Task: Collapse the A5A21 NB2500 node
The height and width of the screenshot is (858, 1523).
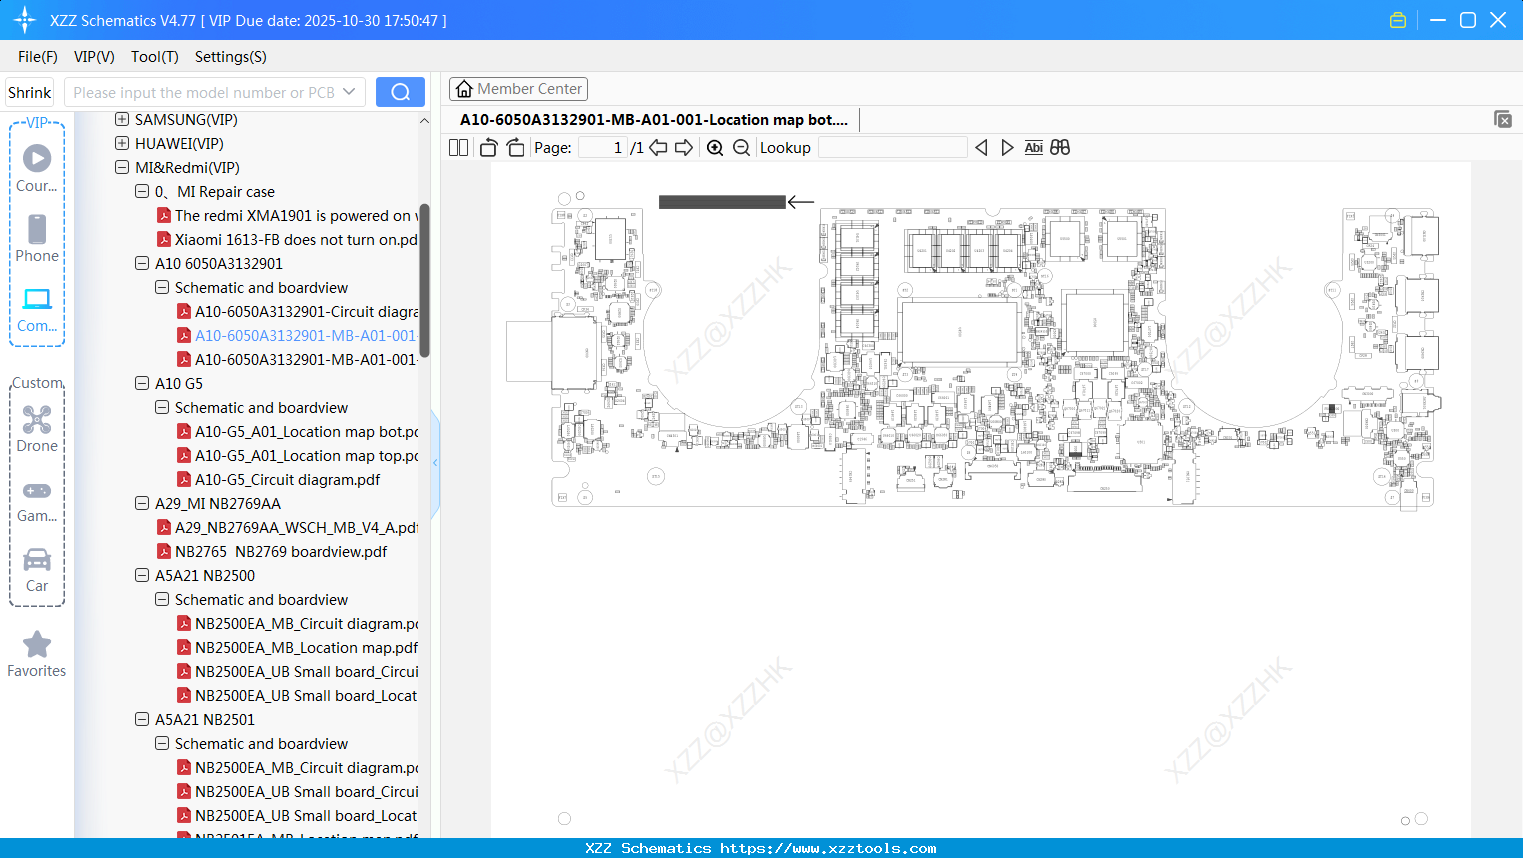Action: coord(142,575)
